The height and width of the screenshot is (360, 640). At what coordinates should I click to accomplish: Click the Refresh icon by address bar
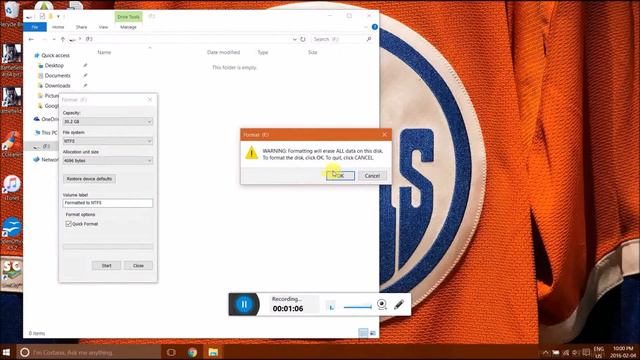point(303,39)
